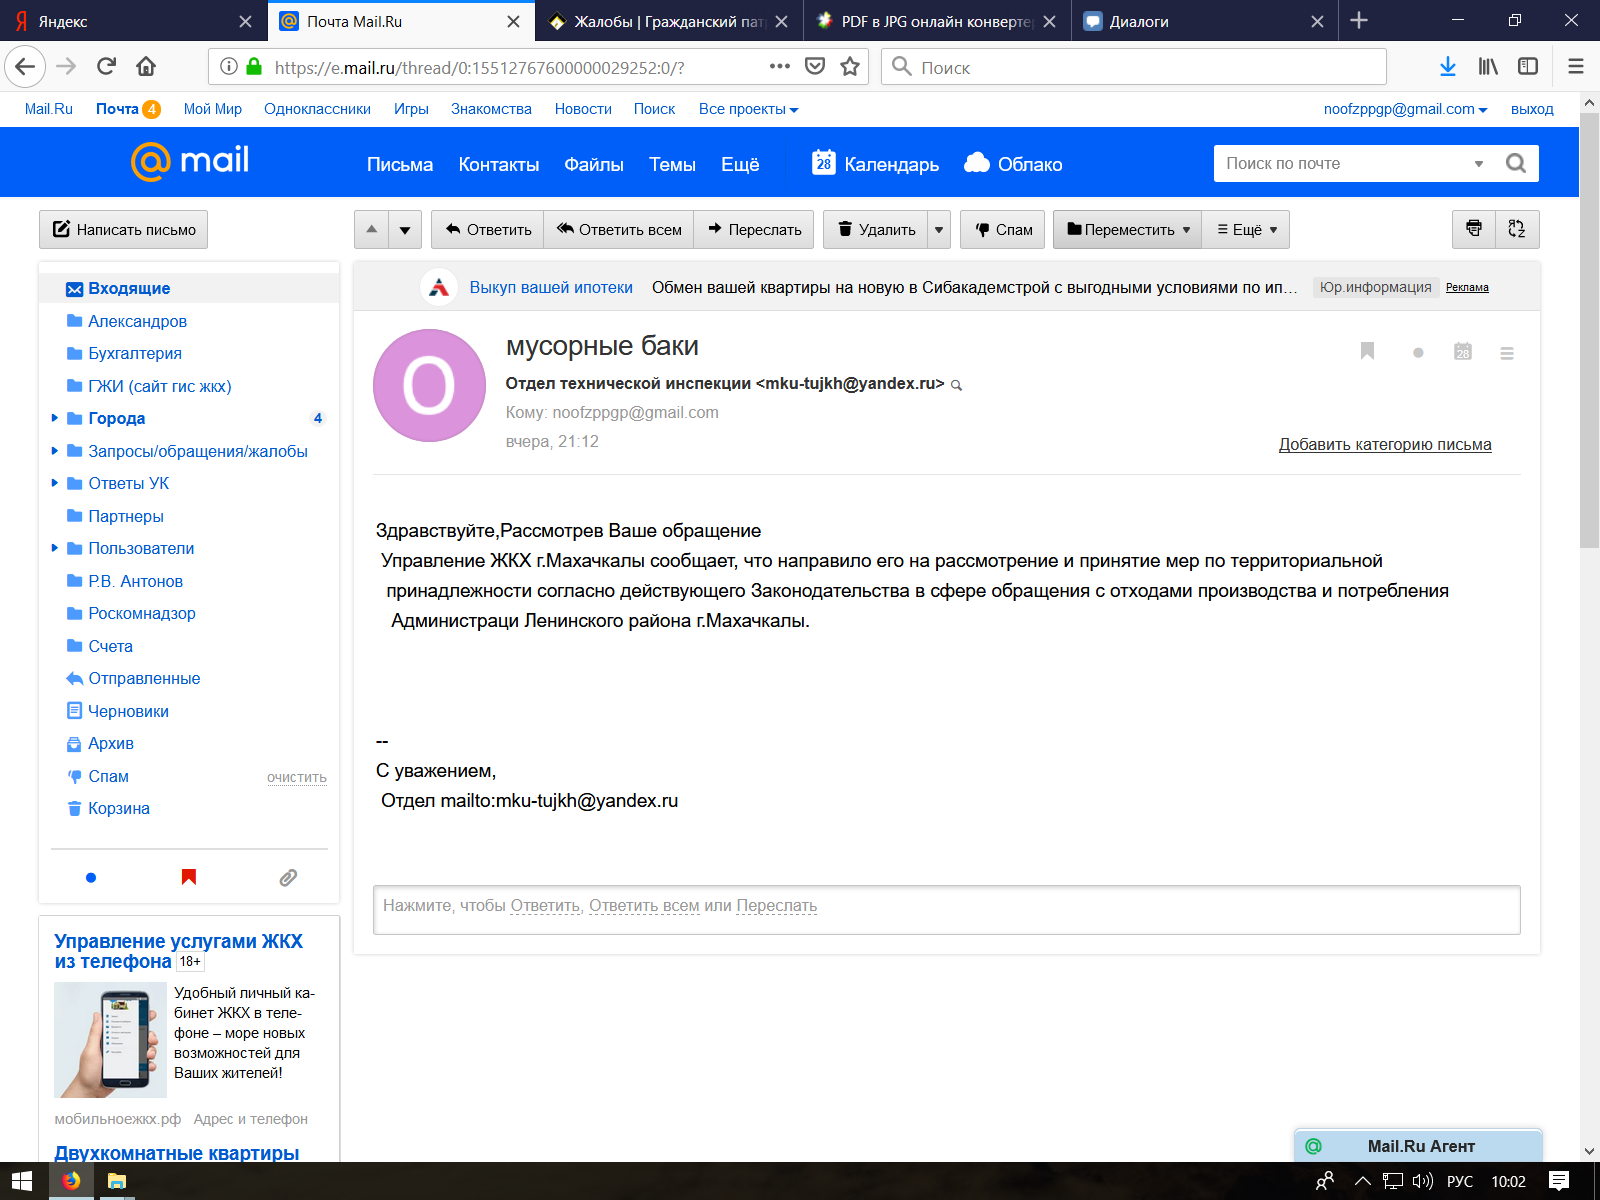
Task: Click the calendar event icon in message header
Action: point(1462,352)
